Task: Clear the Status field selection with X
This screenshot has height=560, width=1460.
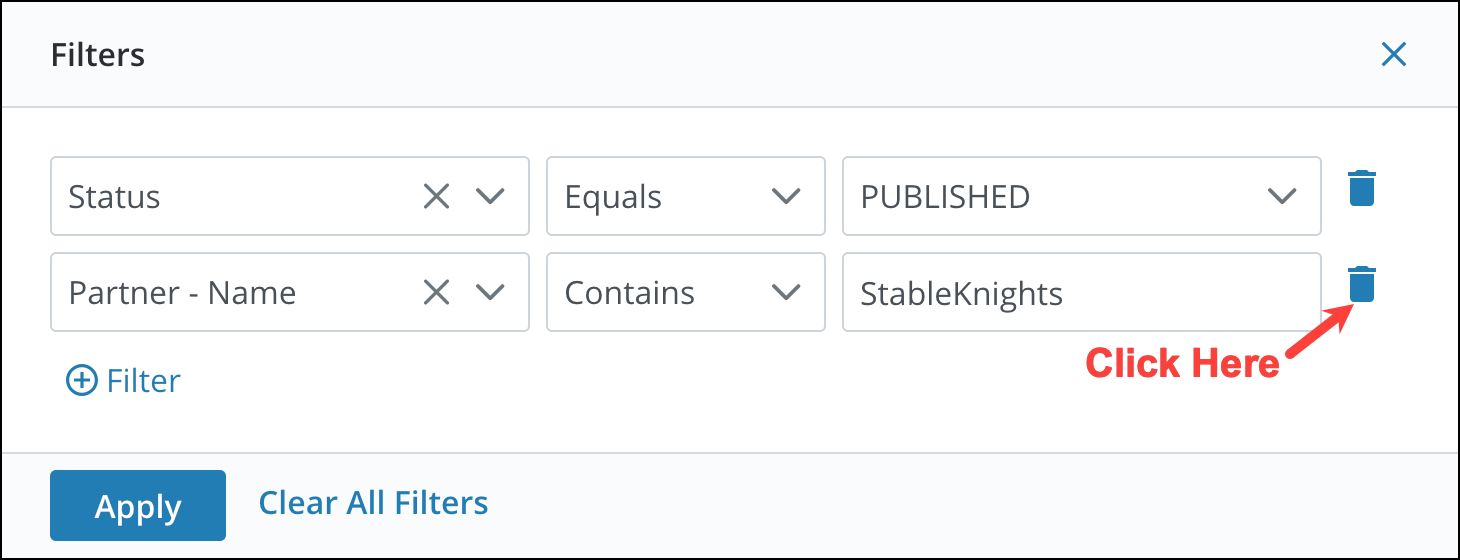Action: click(x=436, y=197)
